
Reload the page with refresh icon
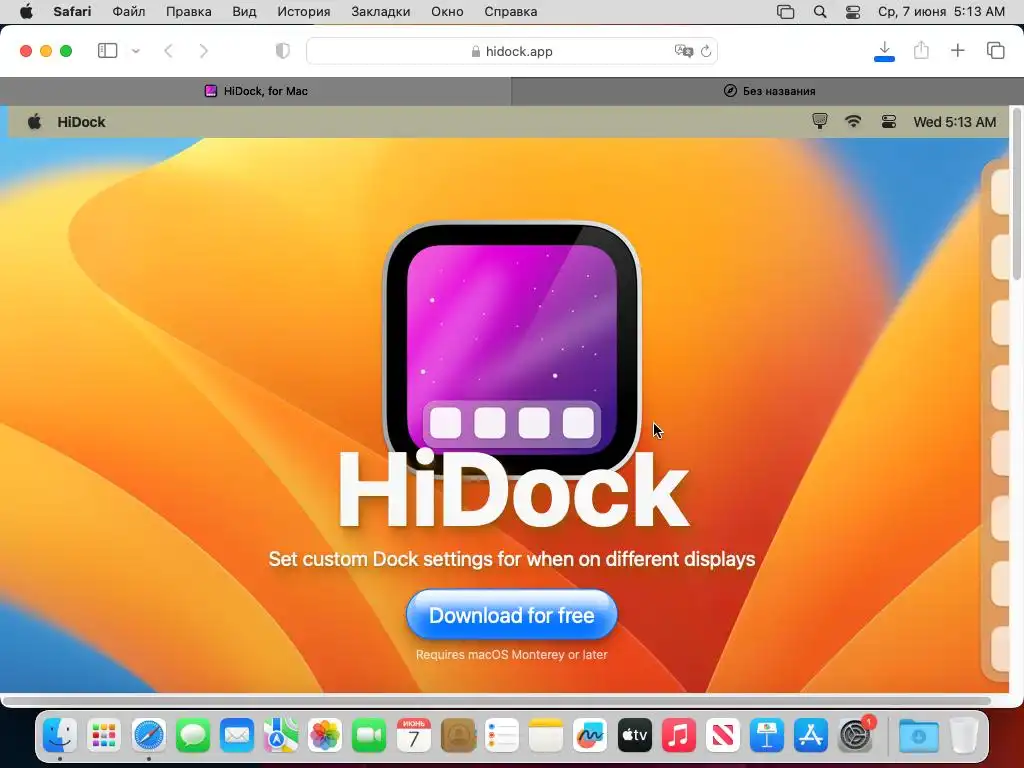point(706,51)
